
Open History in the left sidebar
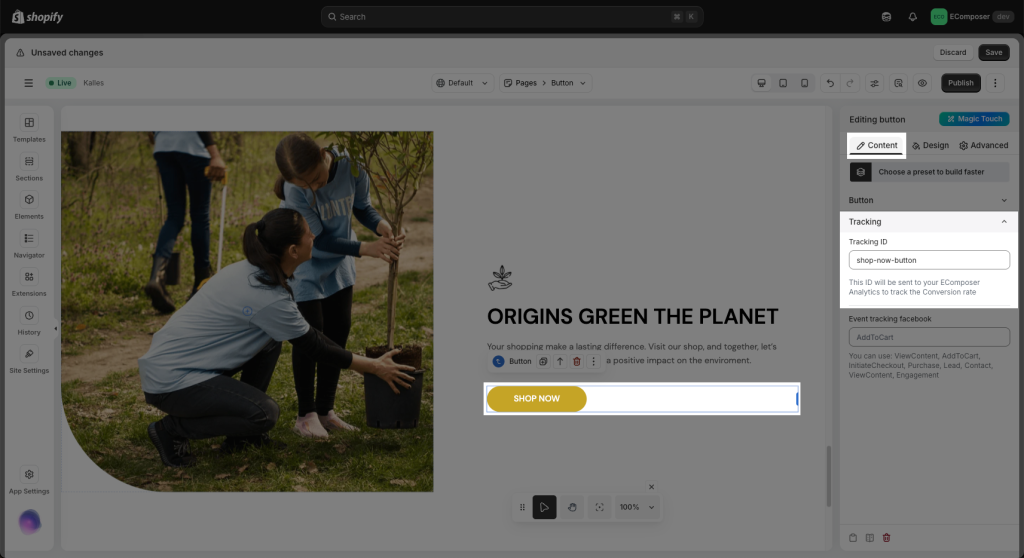[x=29, y=321]
